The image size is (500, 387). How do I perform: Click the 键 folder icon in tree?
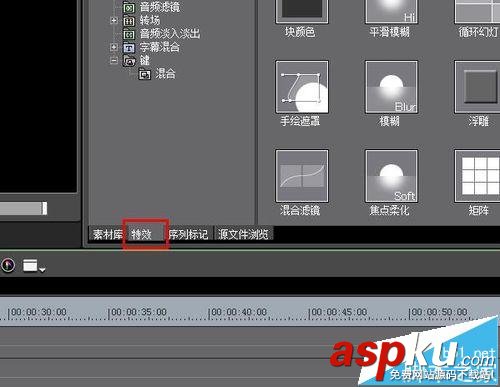(x=129, y=61)
